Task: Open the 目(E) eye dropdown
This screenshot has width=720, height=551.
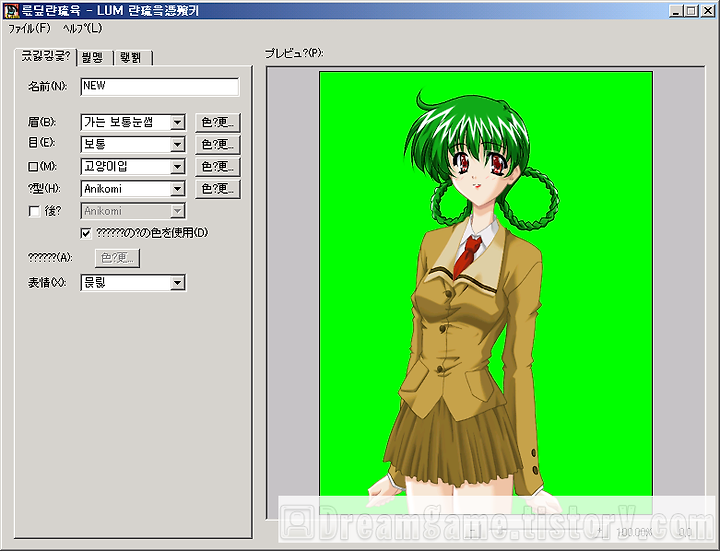Action: (x=133, y=144)
